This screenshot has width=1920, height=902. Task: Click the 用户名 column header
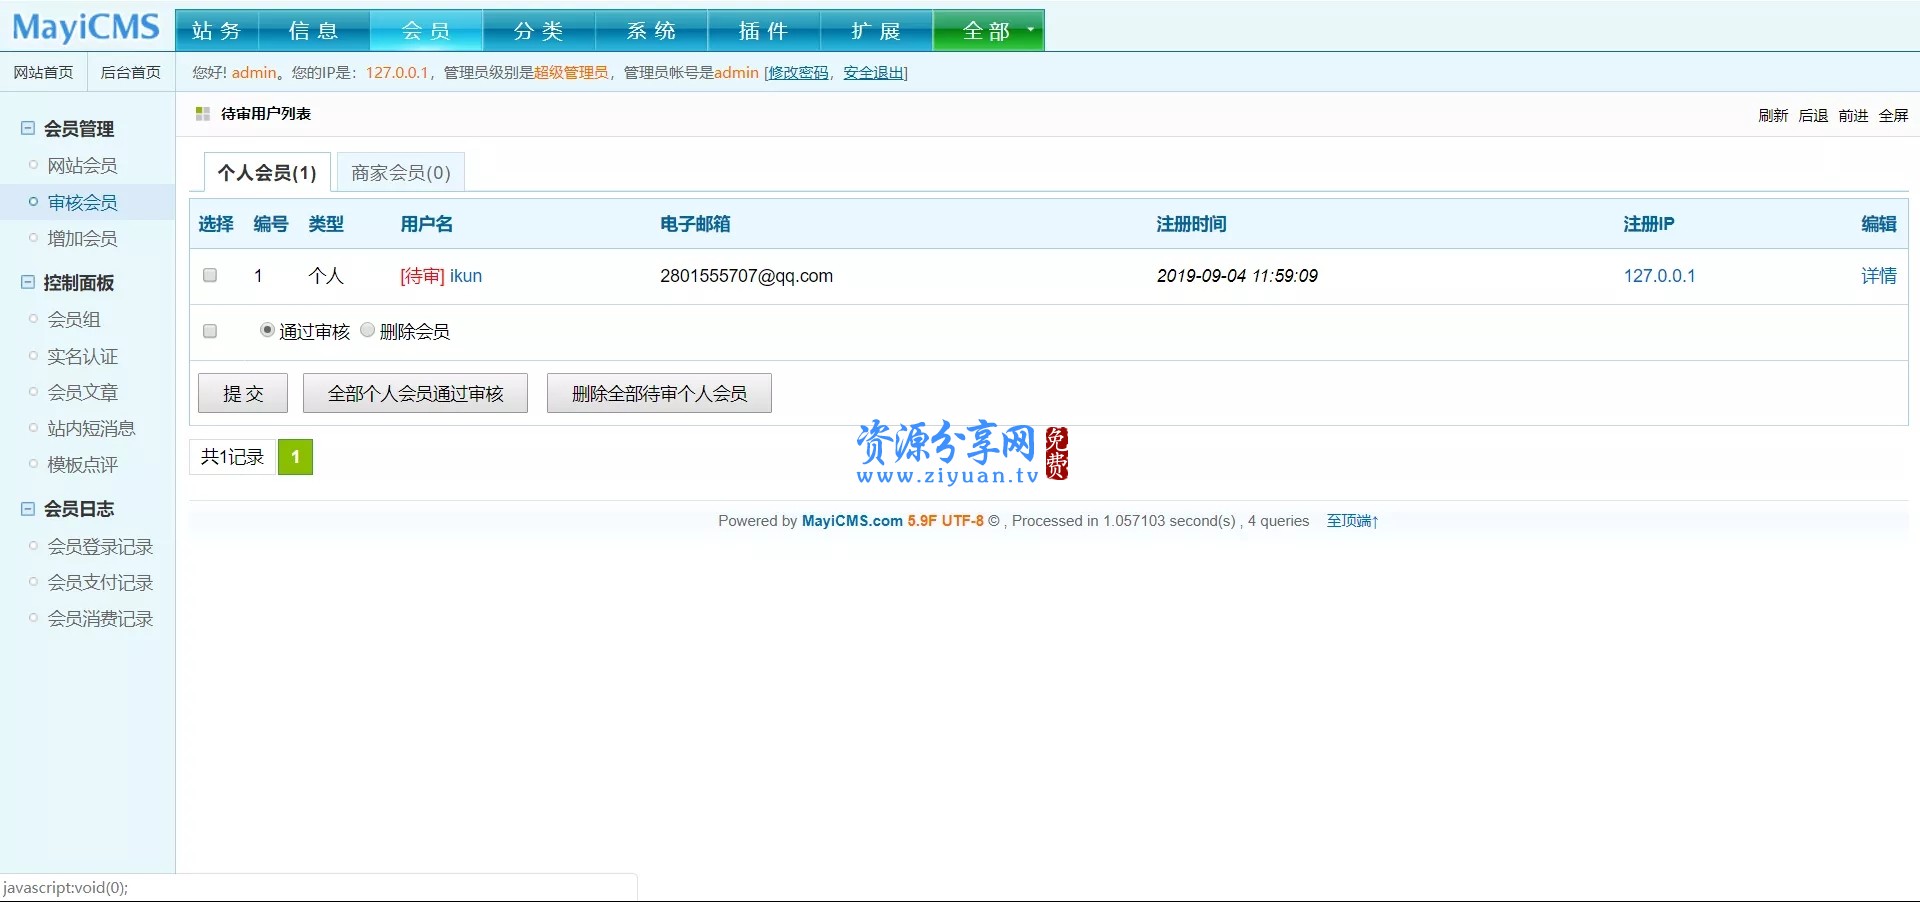point(427,224)
